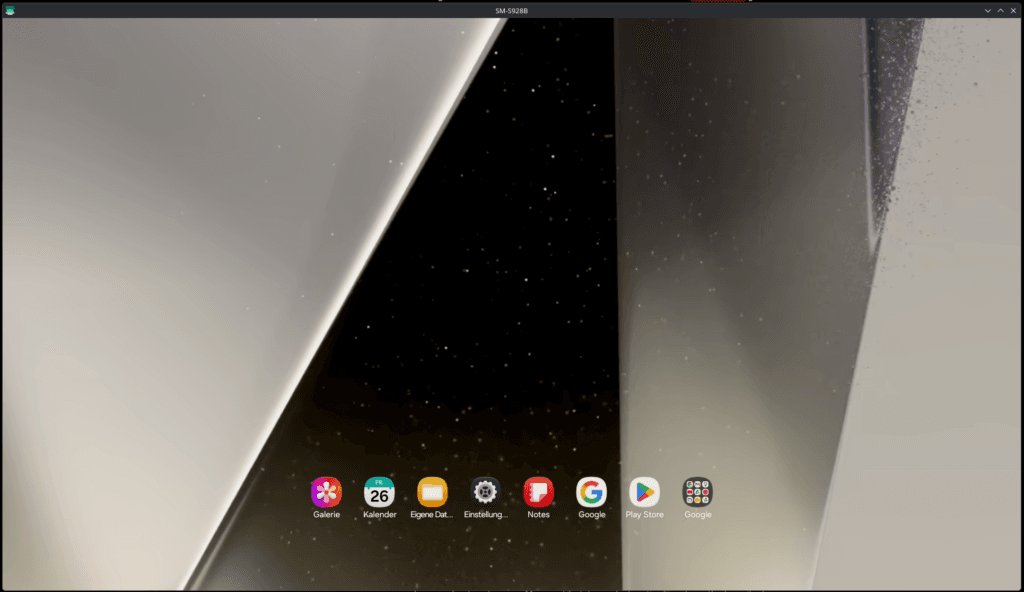Launch the red Notes app
The image size is (1024, 592).
(538, 492)
